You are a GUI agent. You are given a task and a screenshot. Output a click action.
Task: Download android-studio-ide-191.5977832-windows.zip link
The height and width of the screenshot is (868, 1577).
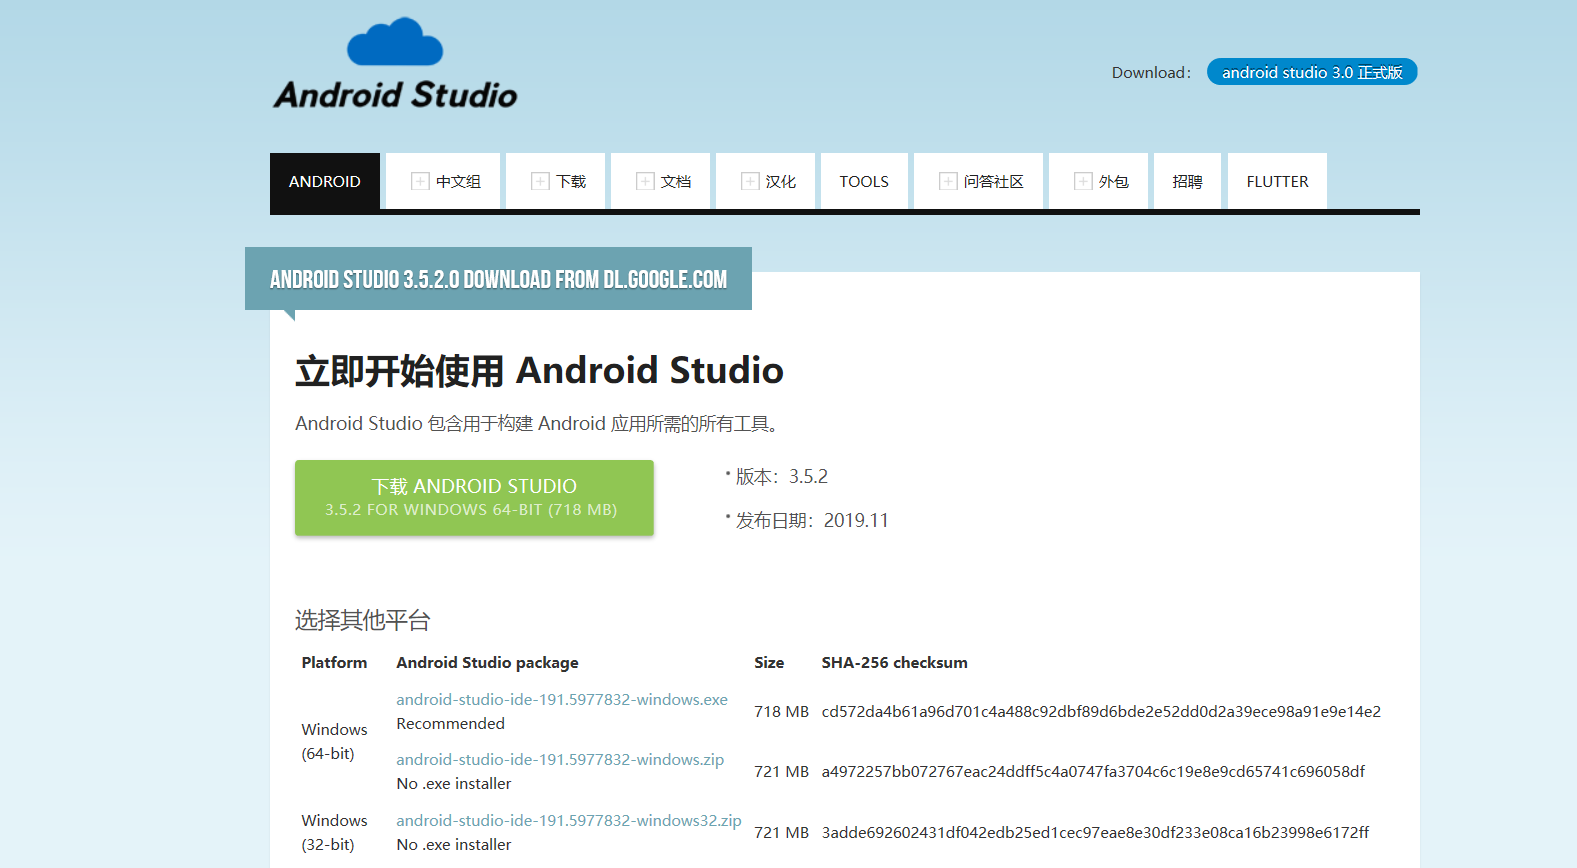pos(560,760)
